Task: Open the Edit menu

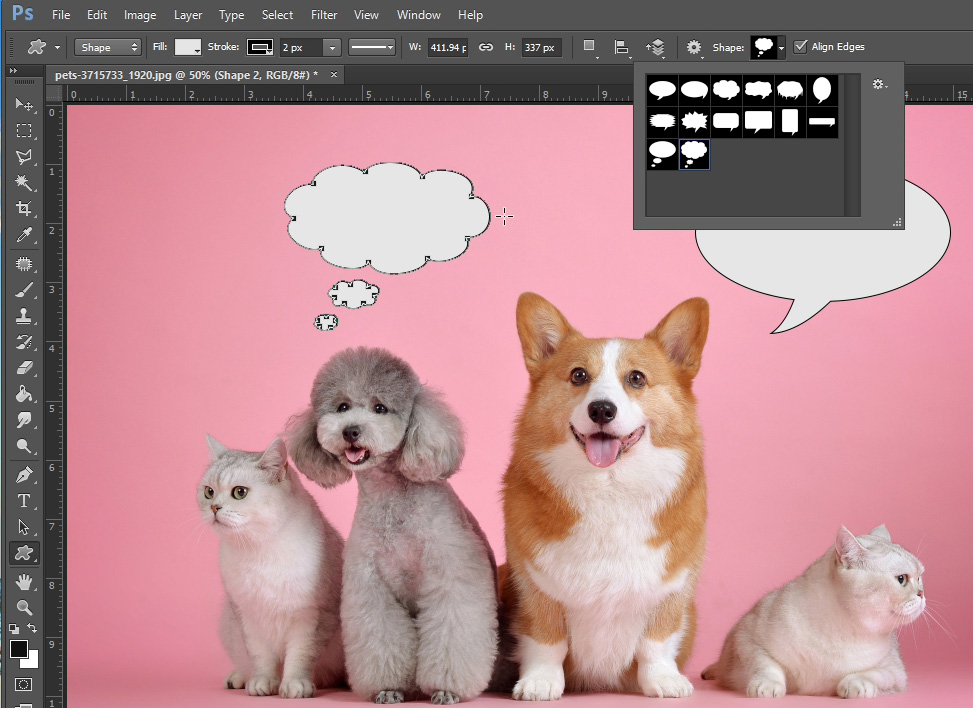Action: coord(97,15)
